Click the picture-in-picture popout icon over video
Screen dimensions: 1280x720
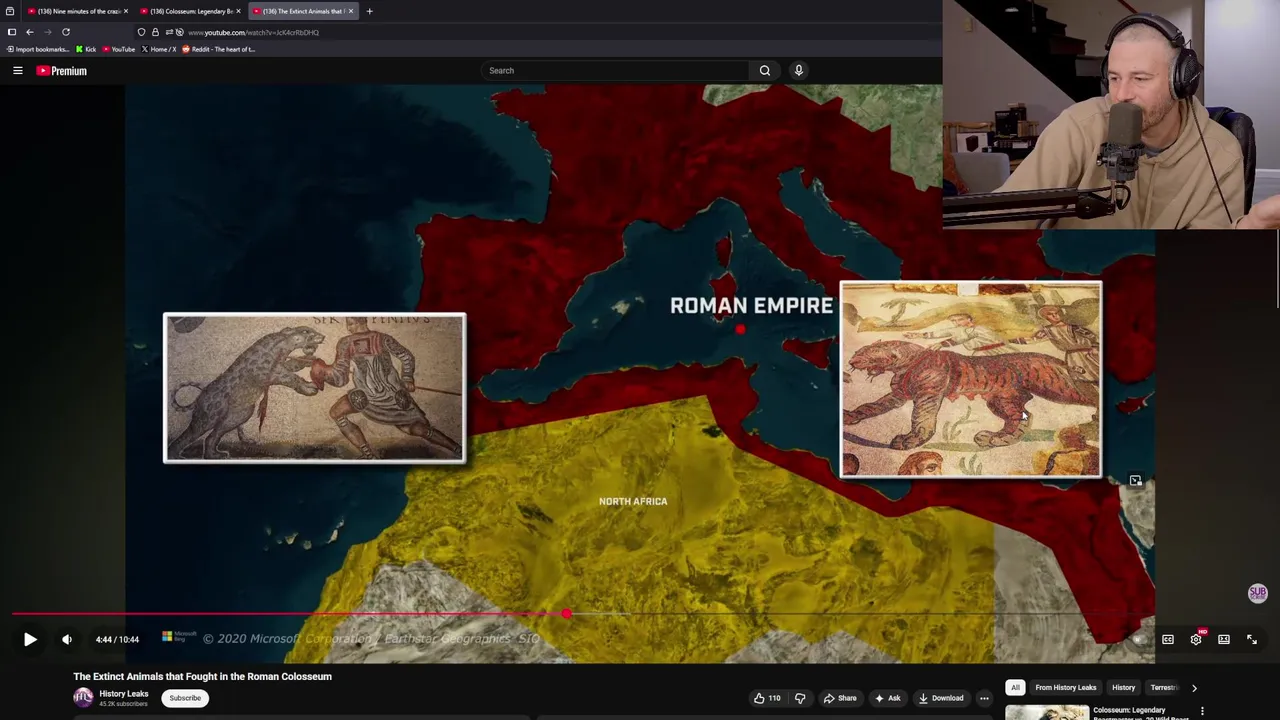[1136, 481]
